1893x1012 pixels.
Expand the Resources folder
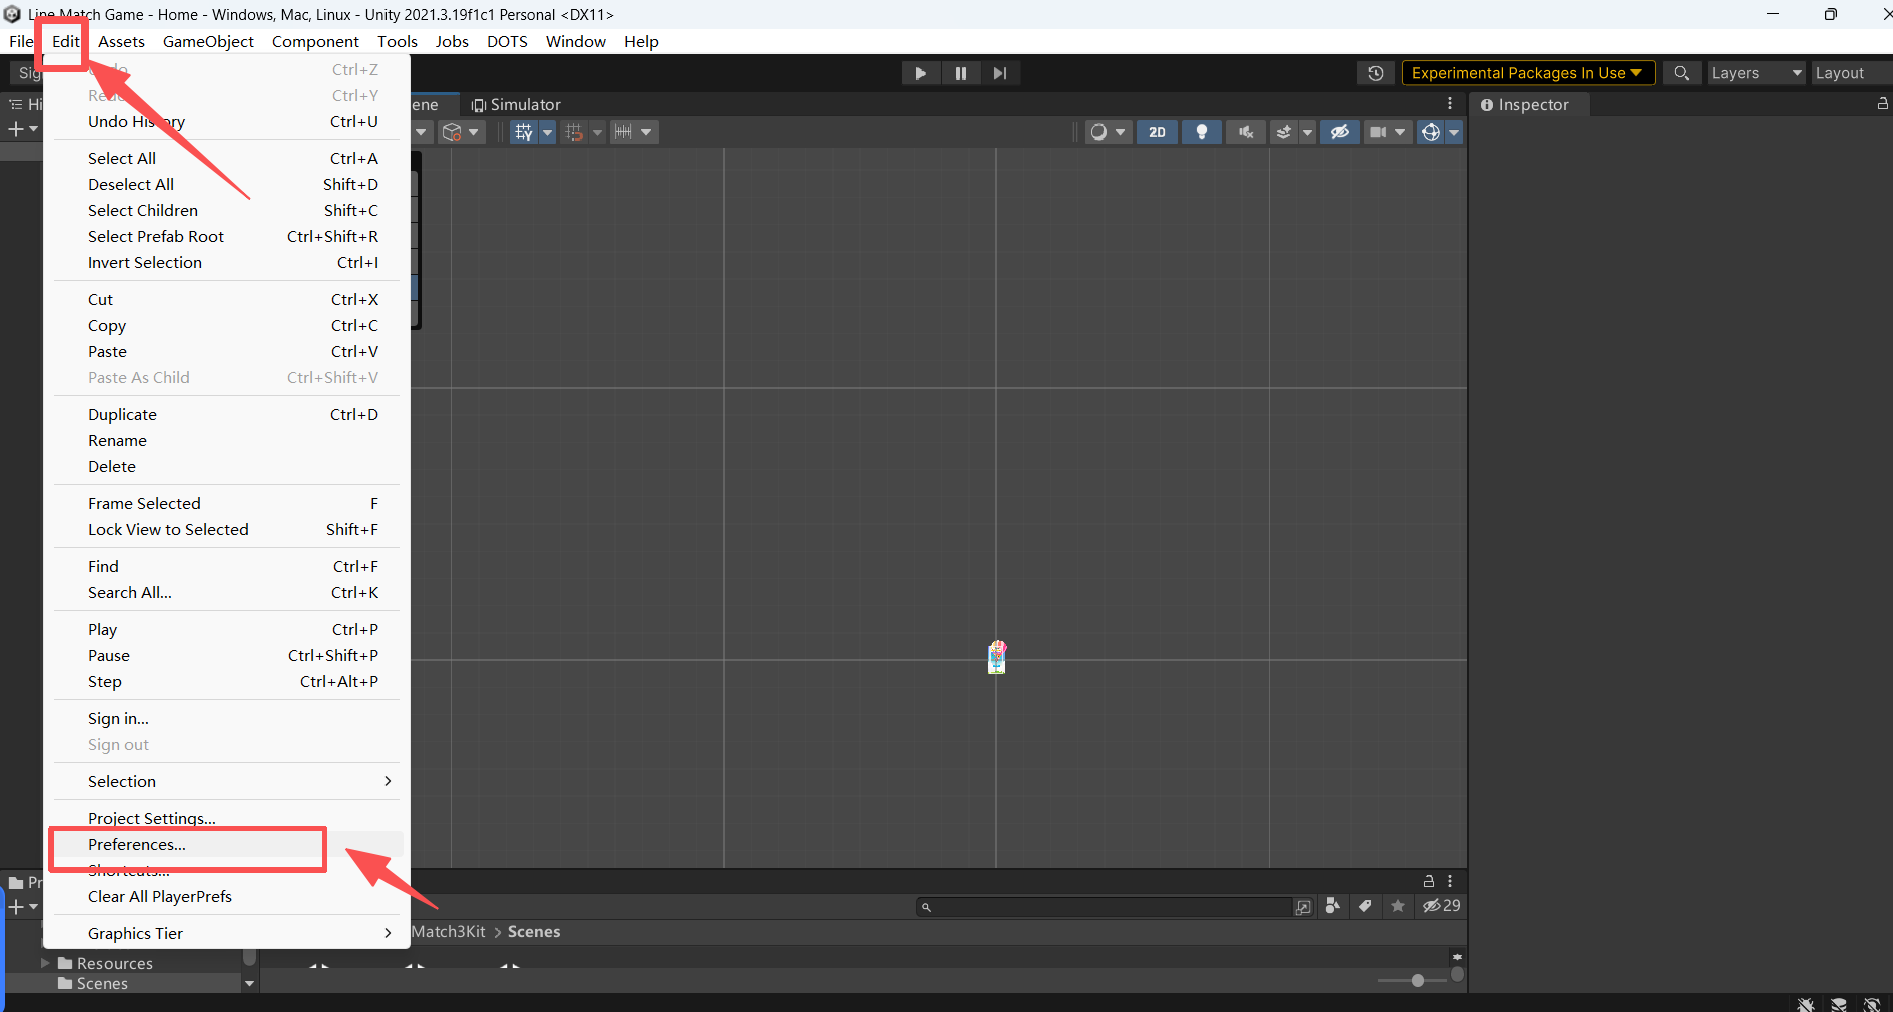tap(45, 963)
